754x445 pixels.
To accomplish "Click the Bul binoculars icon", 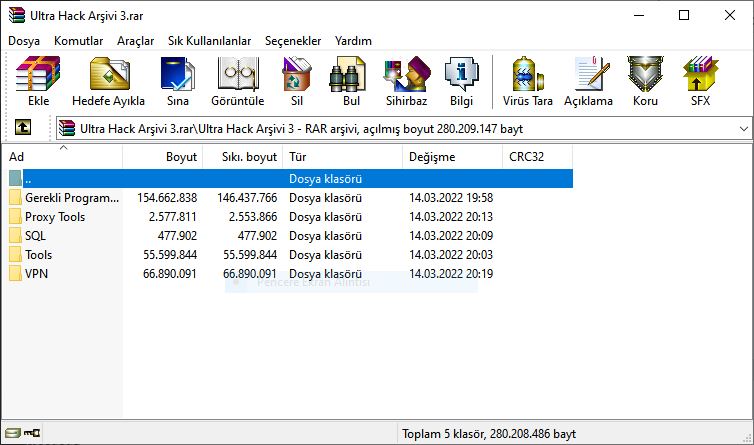I will [348, 74].
